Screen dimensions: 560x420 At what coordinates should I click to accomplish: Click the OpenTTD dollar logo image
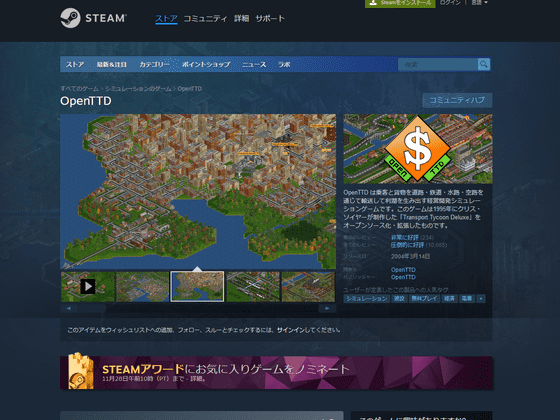point(418,149)
